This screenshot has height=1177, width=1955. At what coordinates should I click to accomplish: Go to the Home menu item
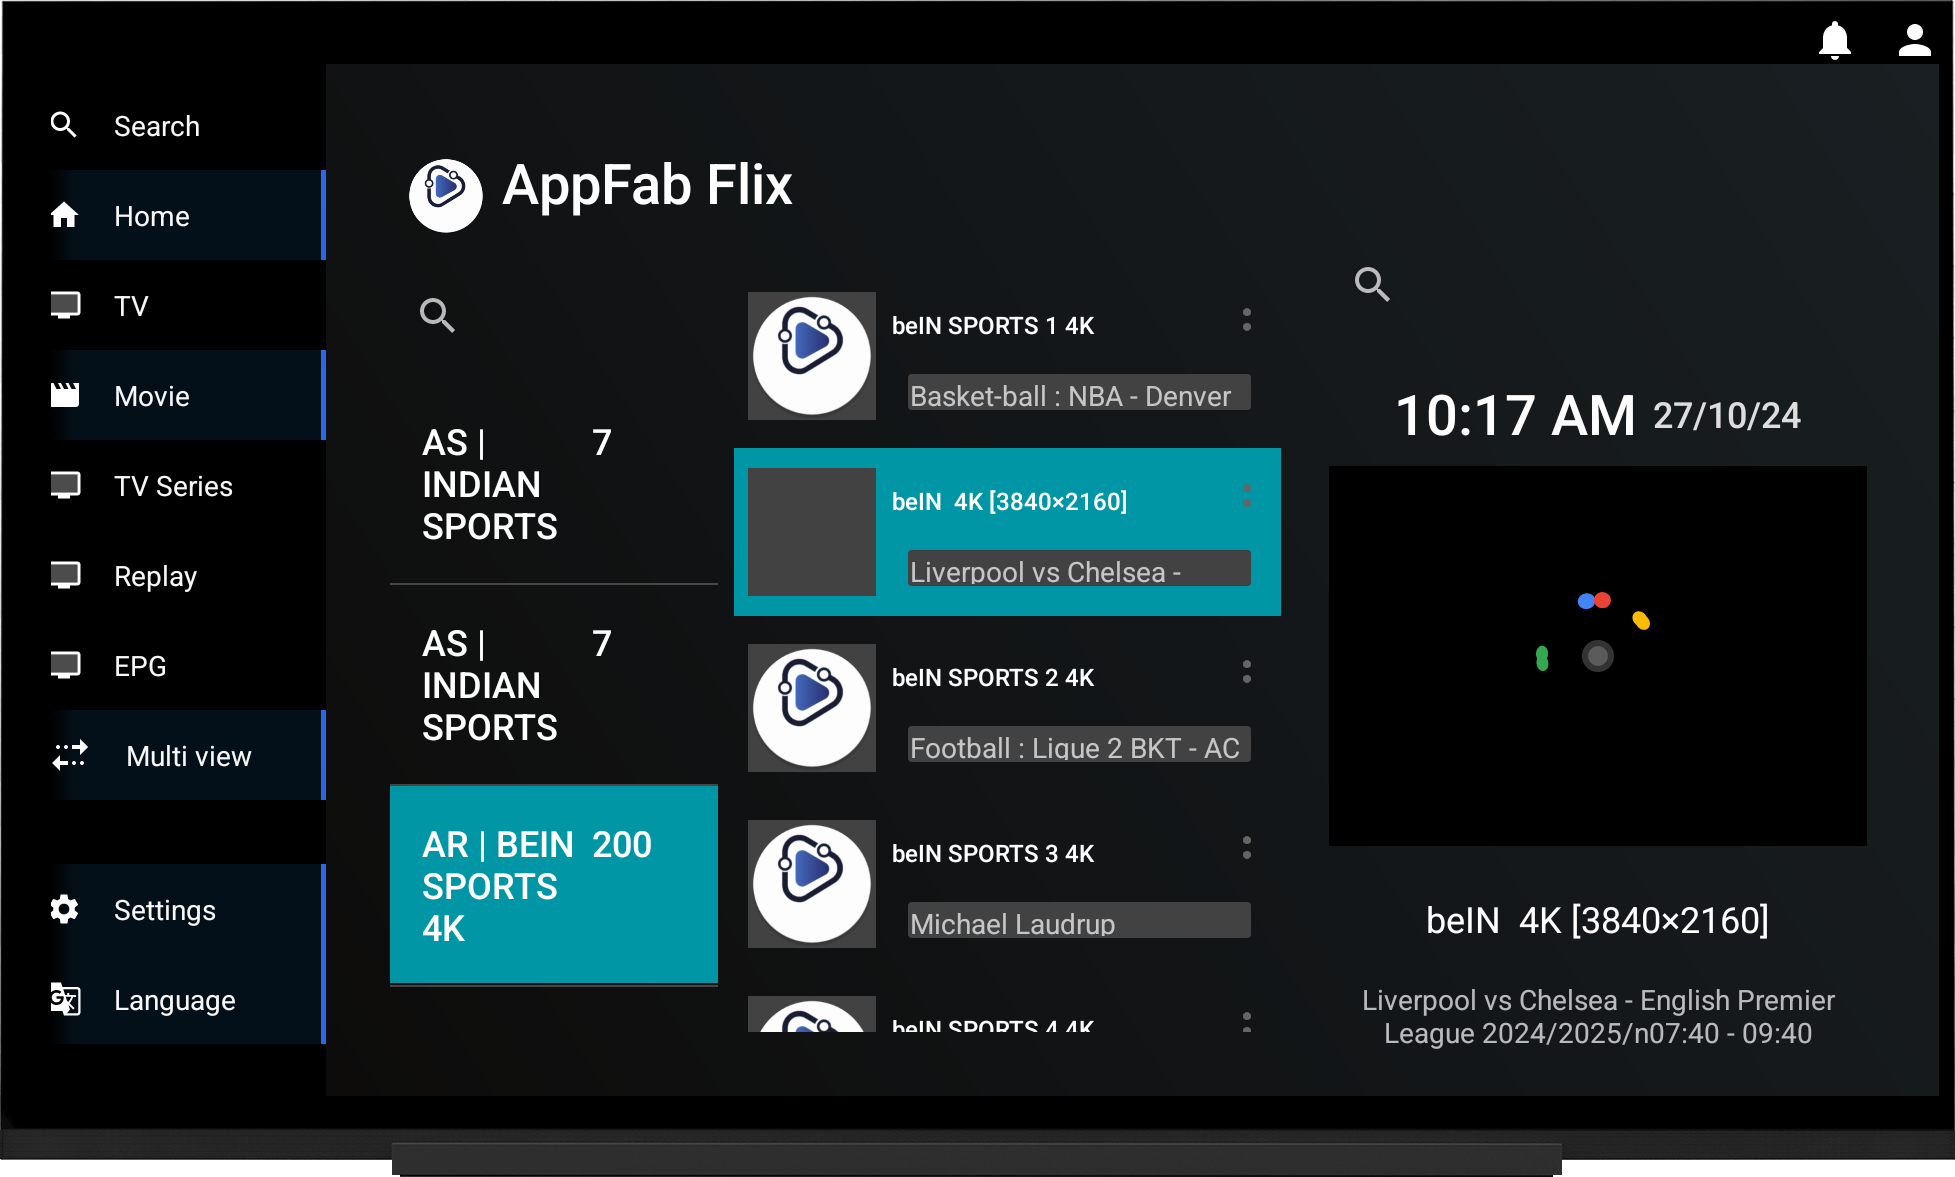[x=188, y=215]
